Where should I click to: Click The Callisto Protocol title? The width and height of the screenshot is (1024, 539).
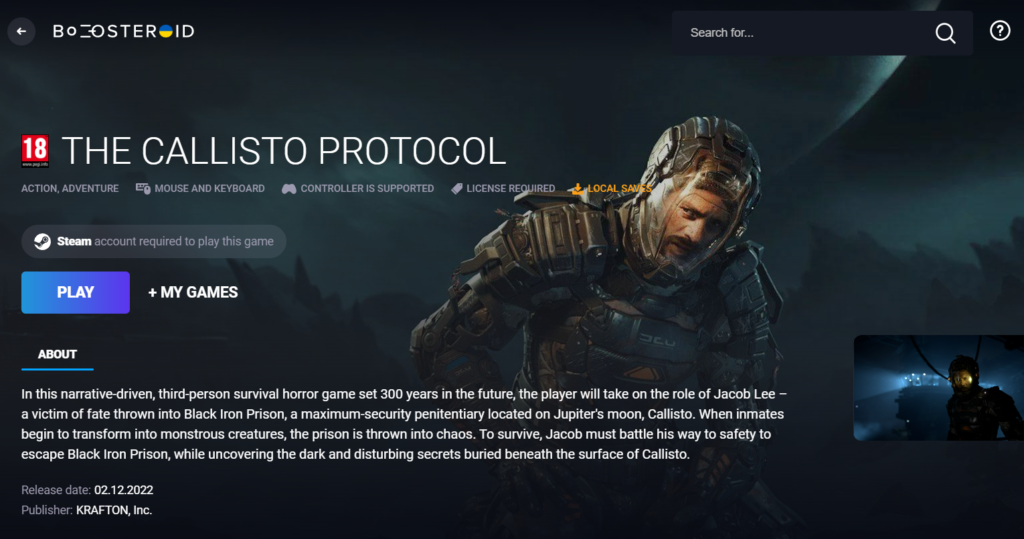284,152
